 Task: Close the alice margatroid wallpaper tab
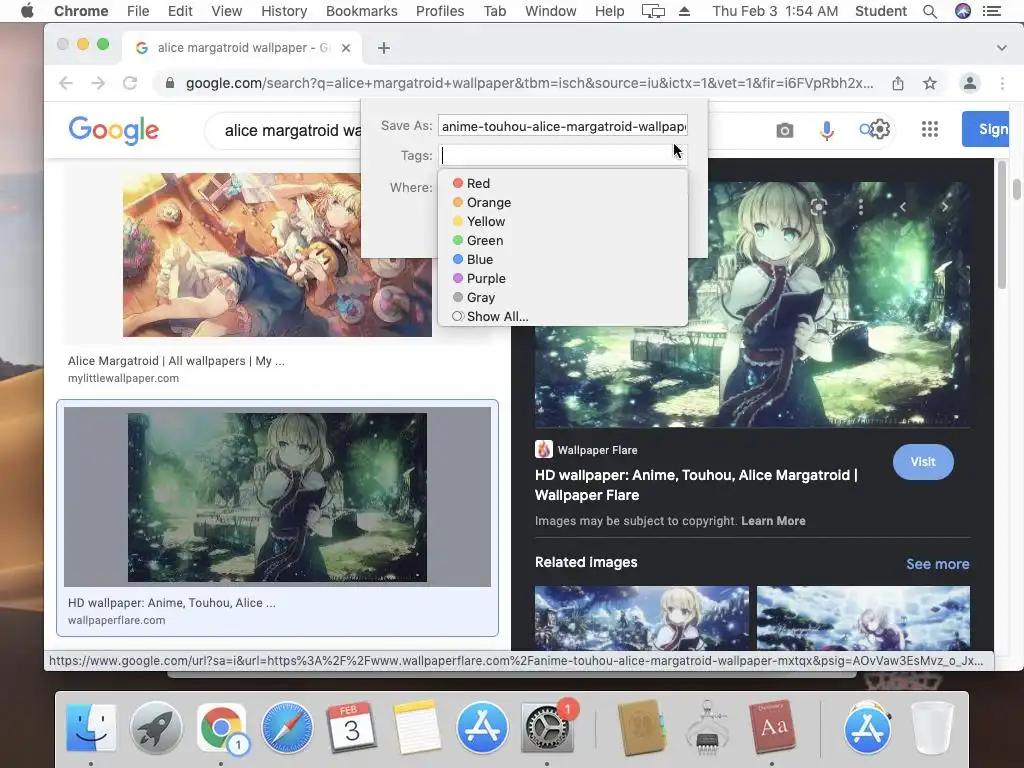(x=346, y=48)
